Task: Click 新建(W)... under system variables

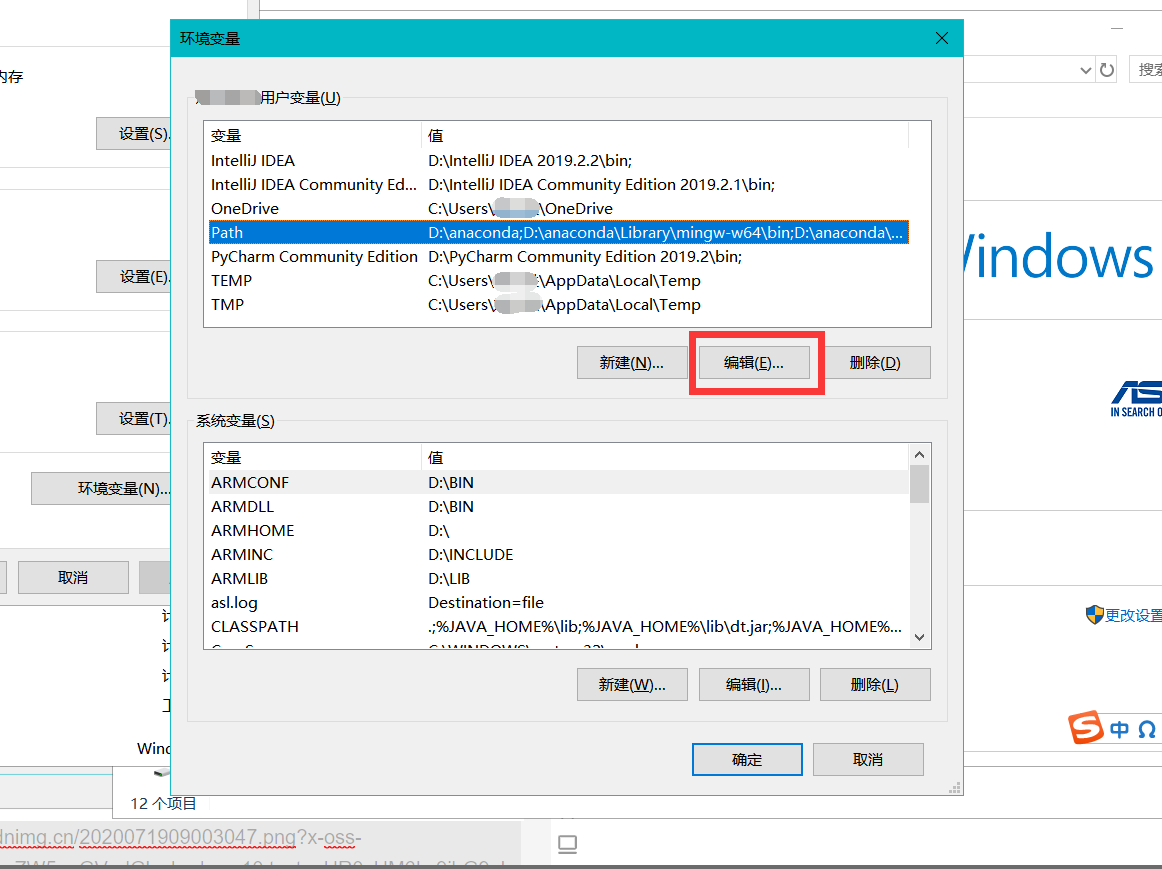Action: [x=632, y=685]
